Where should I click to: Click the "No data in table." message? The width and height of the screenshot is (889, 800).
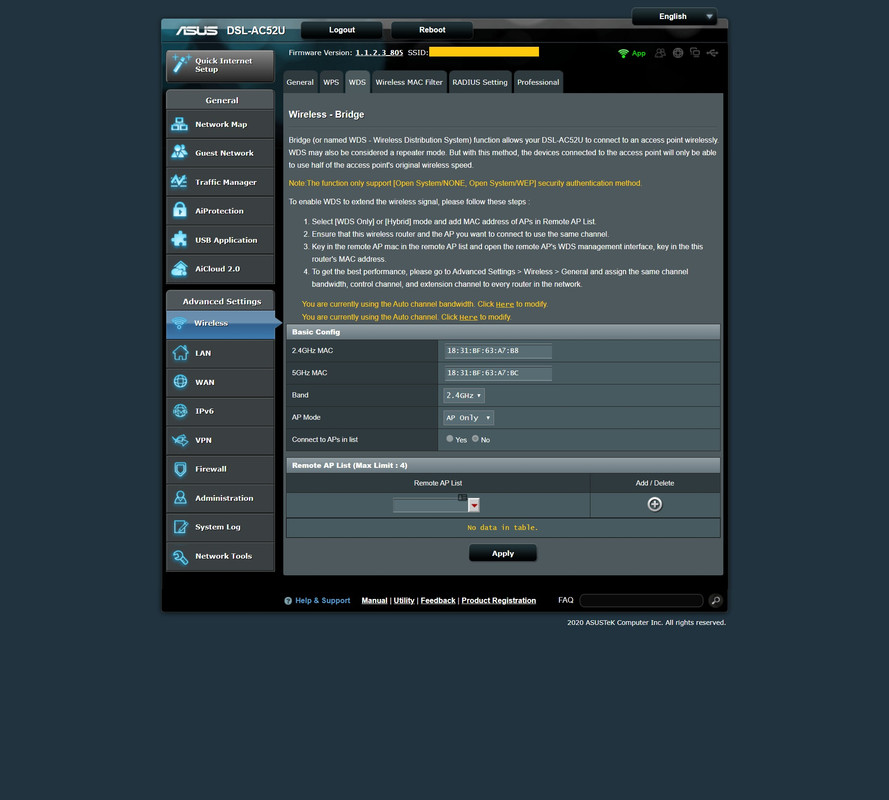click(x=502, y=527)
